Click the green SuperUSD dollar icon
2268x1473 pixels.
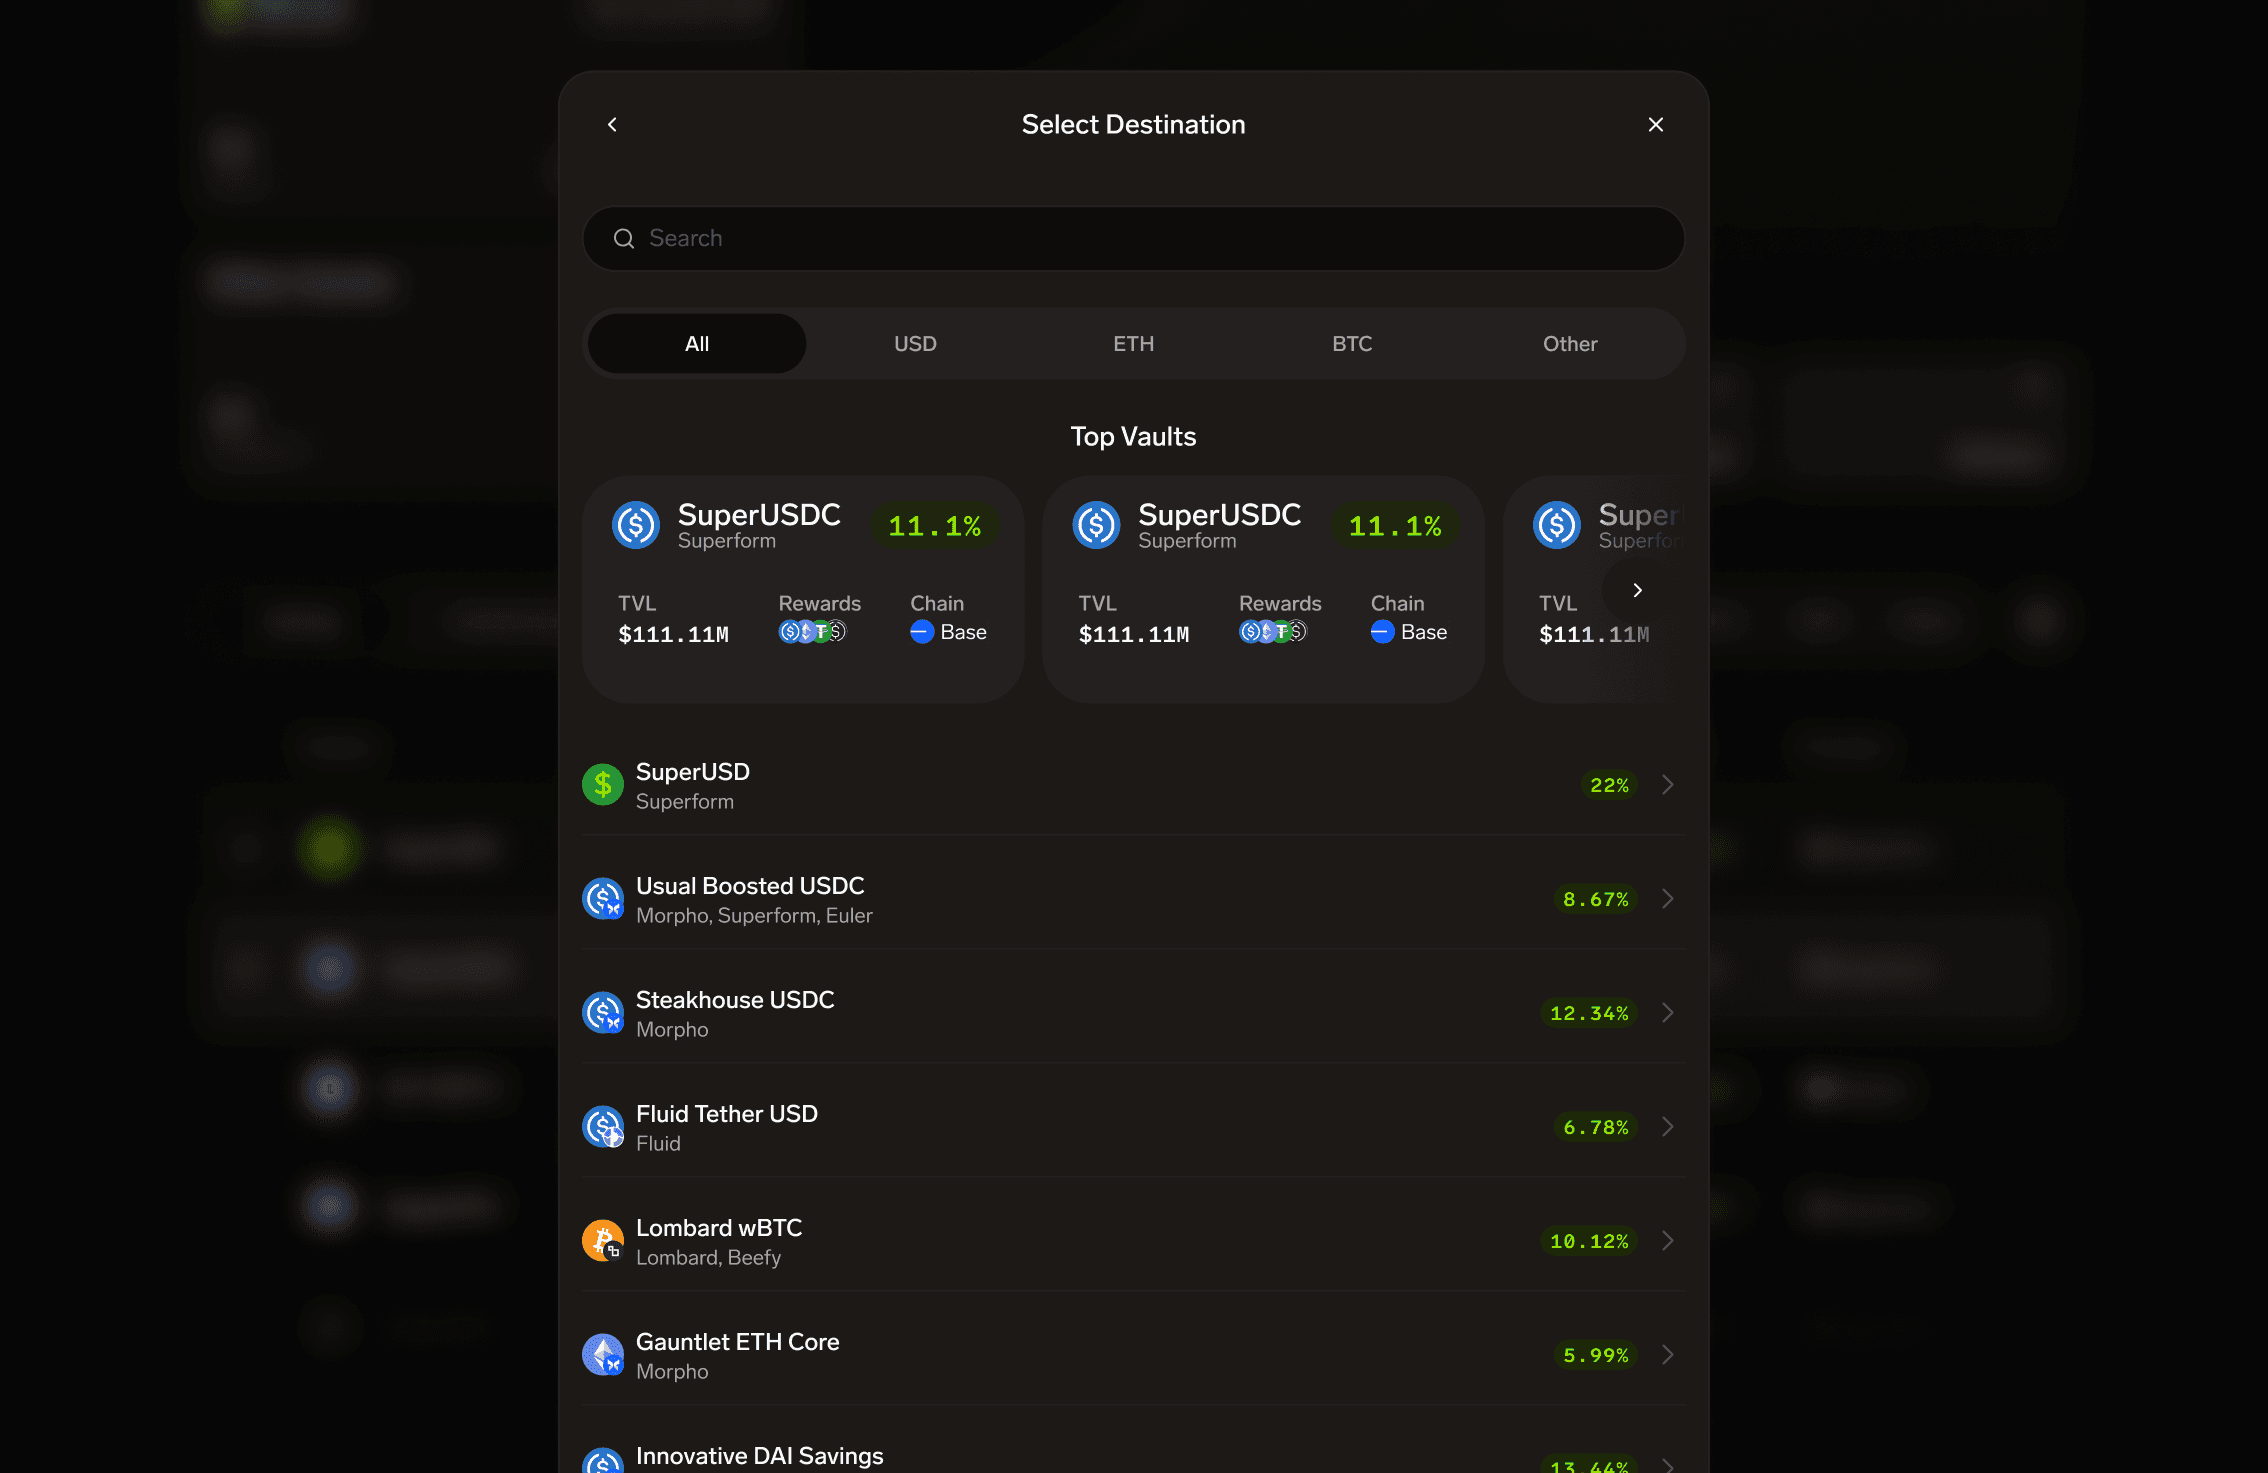(603, 785)
